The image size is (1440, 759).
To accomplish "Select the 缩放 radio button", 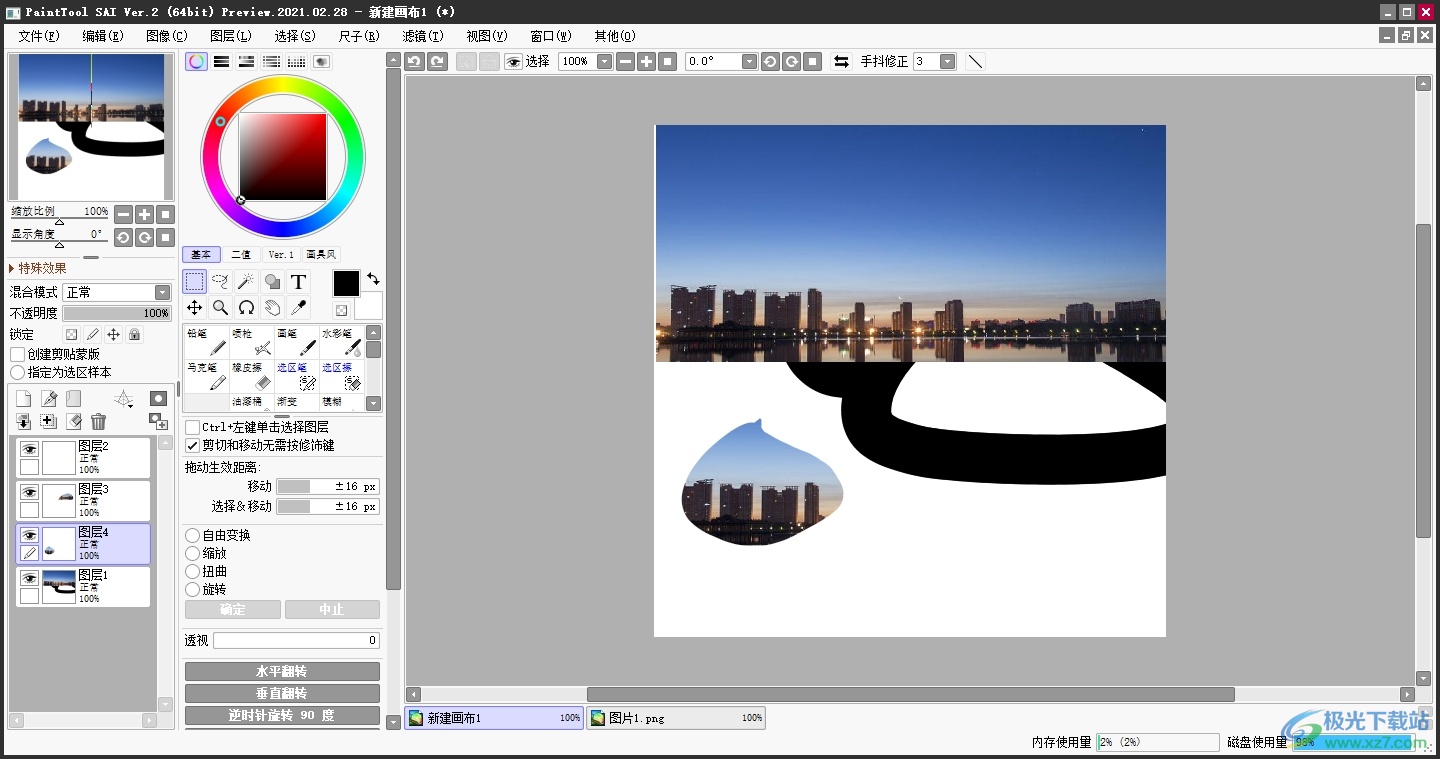I will tap(193, 553).
